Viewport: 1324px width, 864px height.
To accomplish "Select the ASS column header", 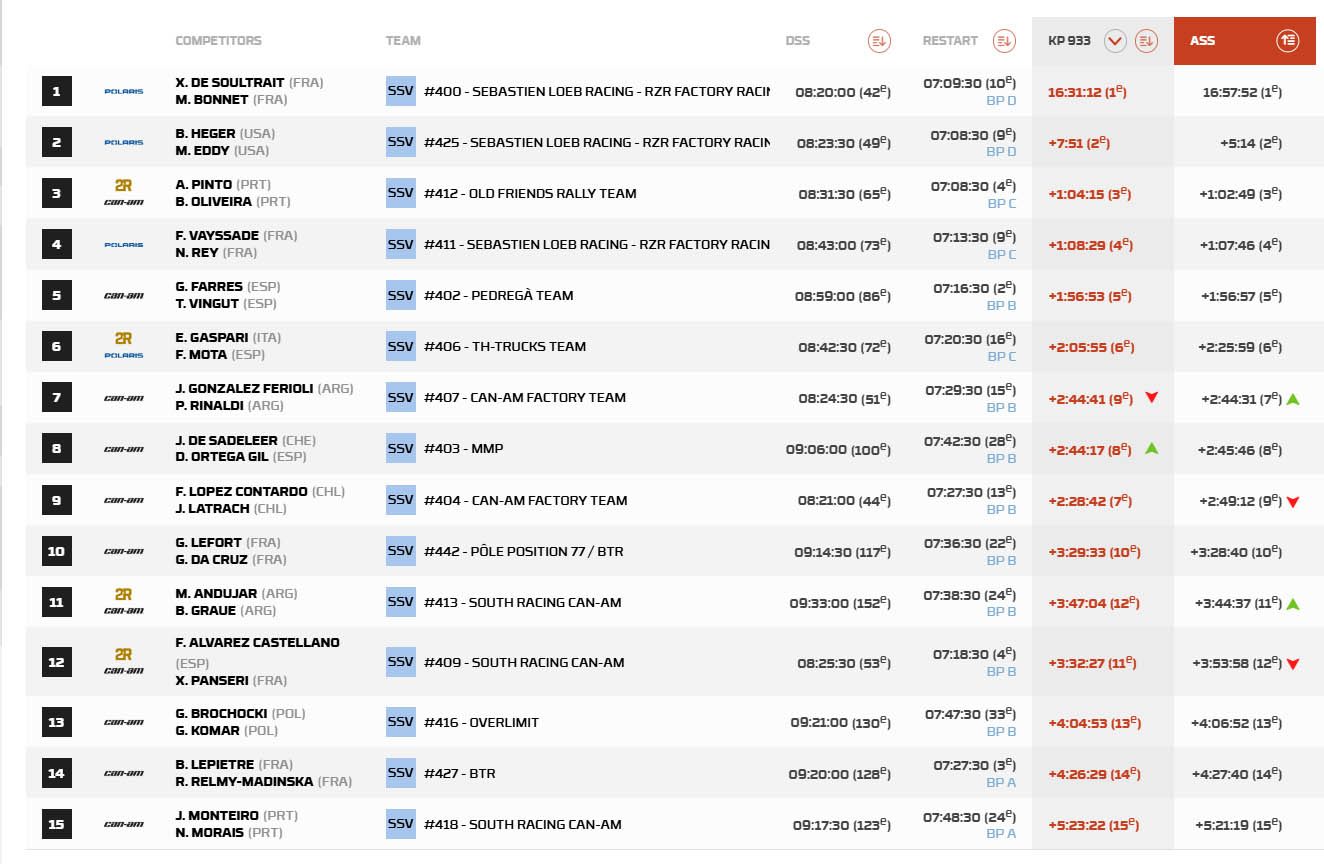I will [1202, 41].
